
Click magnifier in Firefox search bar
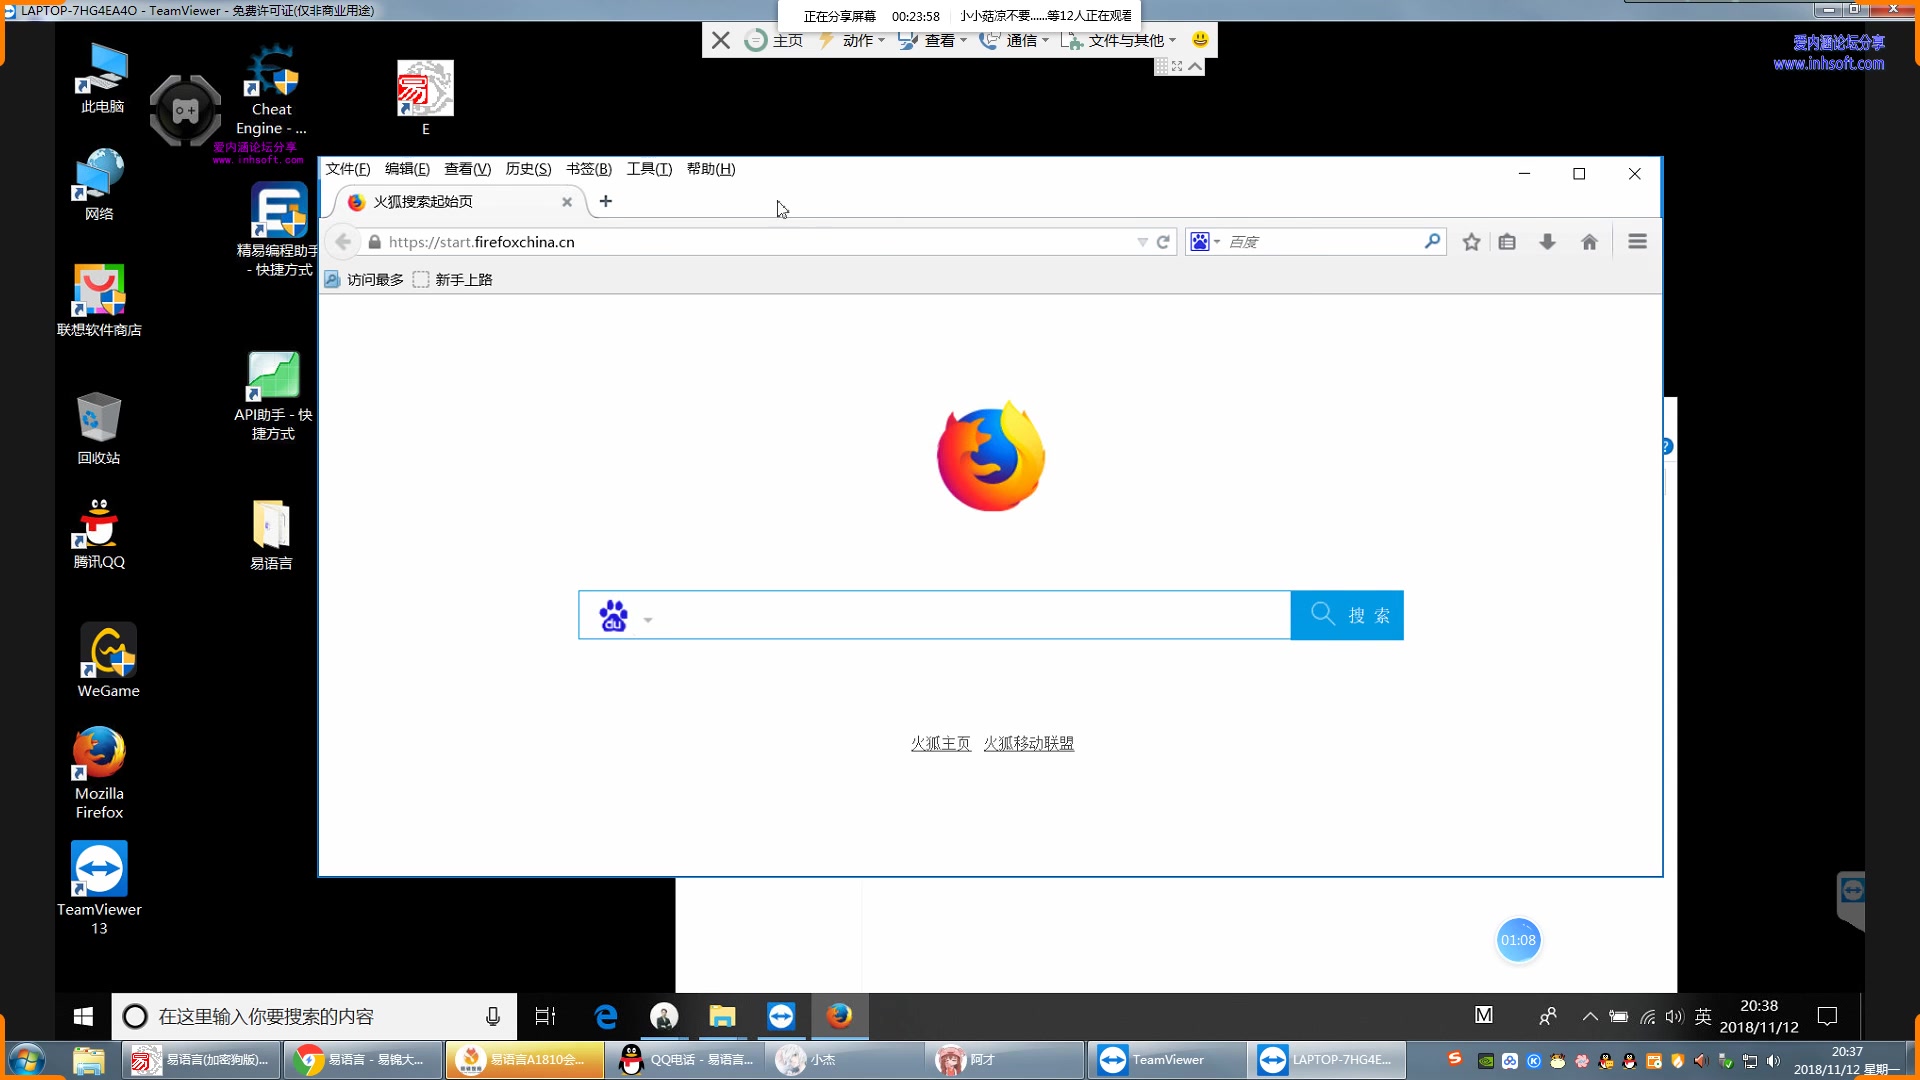tap(1432, 241)
